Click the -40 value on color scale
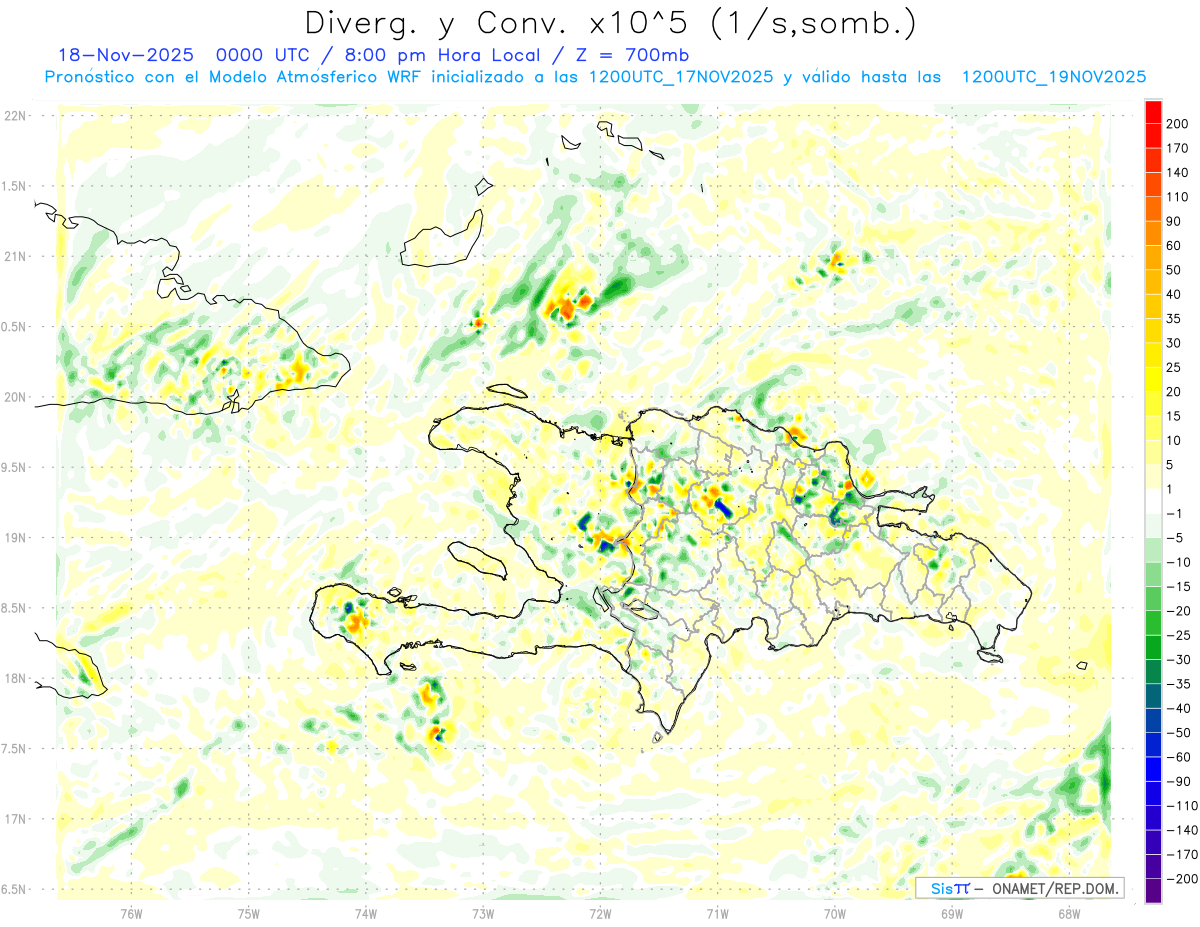The image size is (1200, 927). 1177,708
